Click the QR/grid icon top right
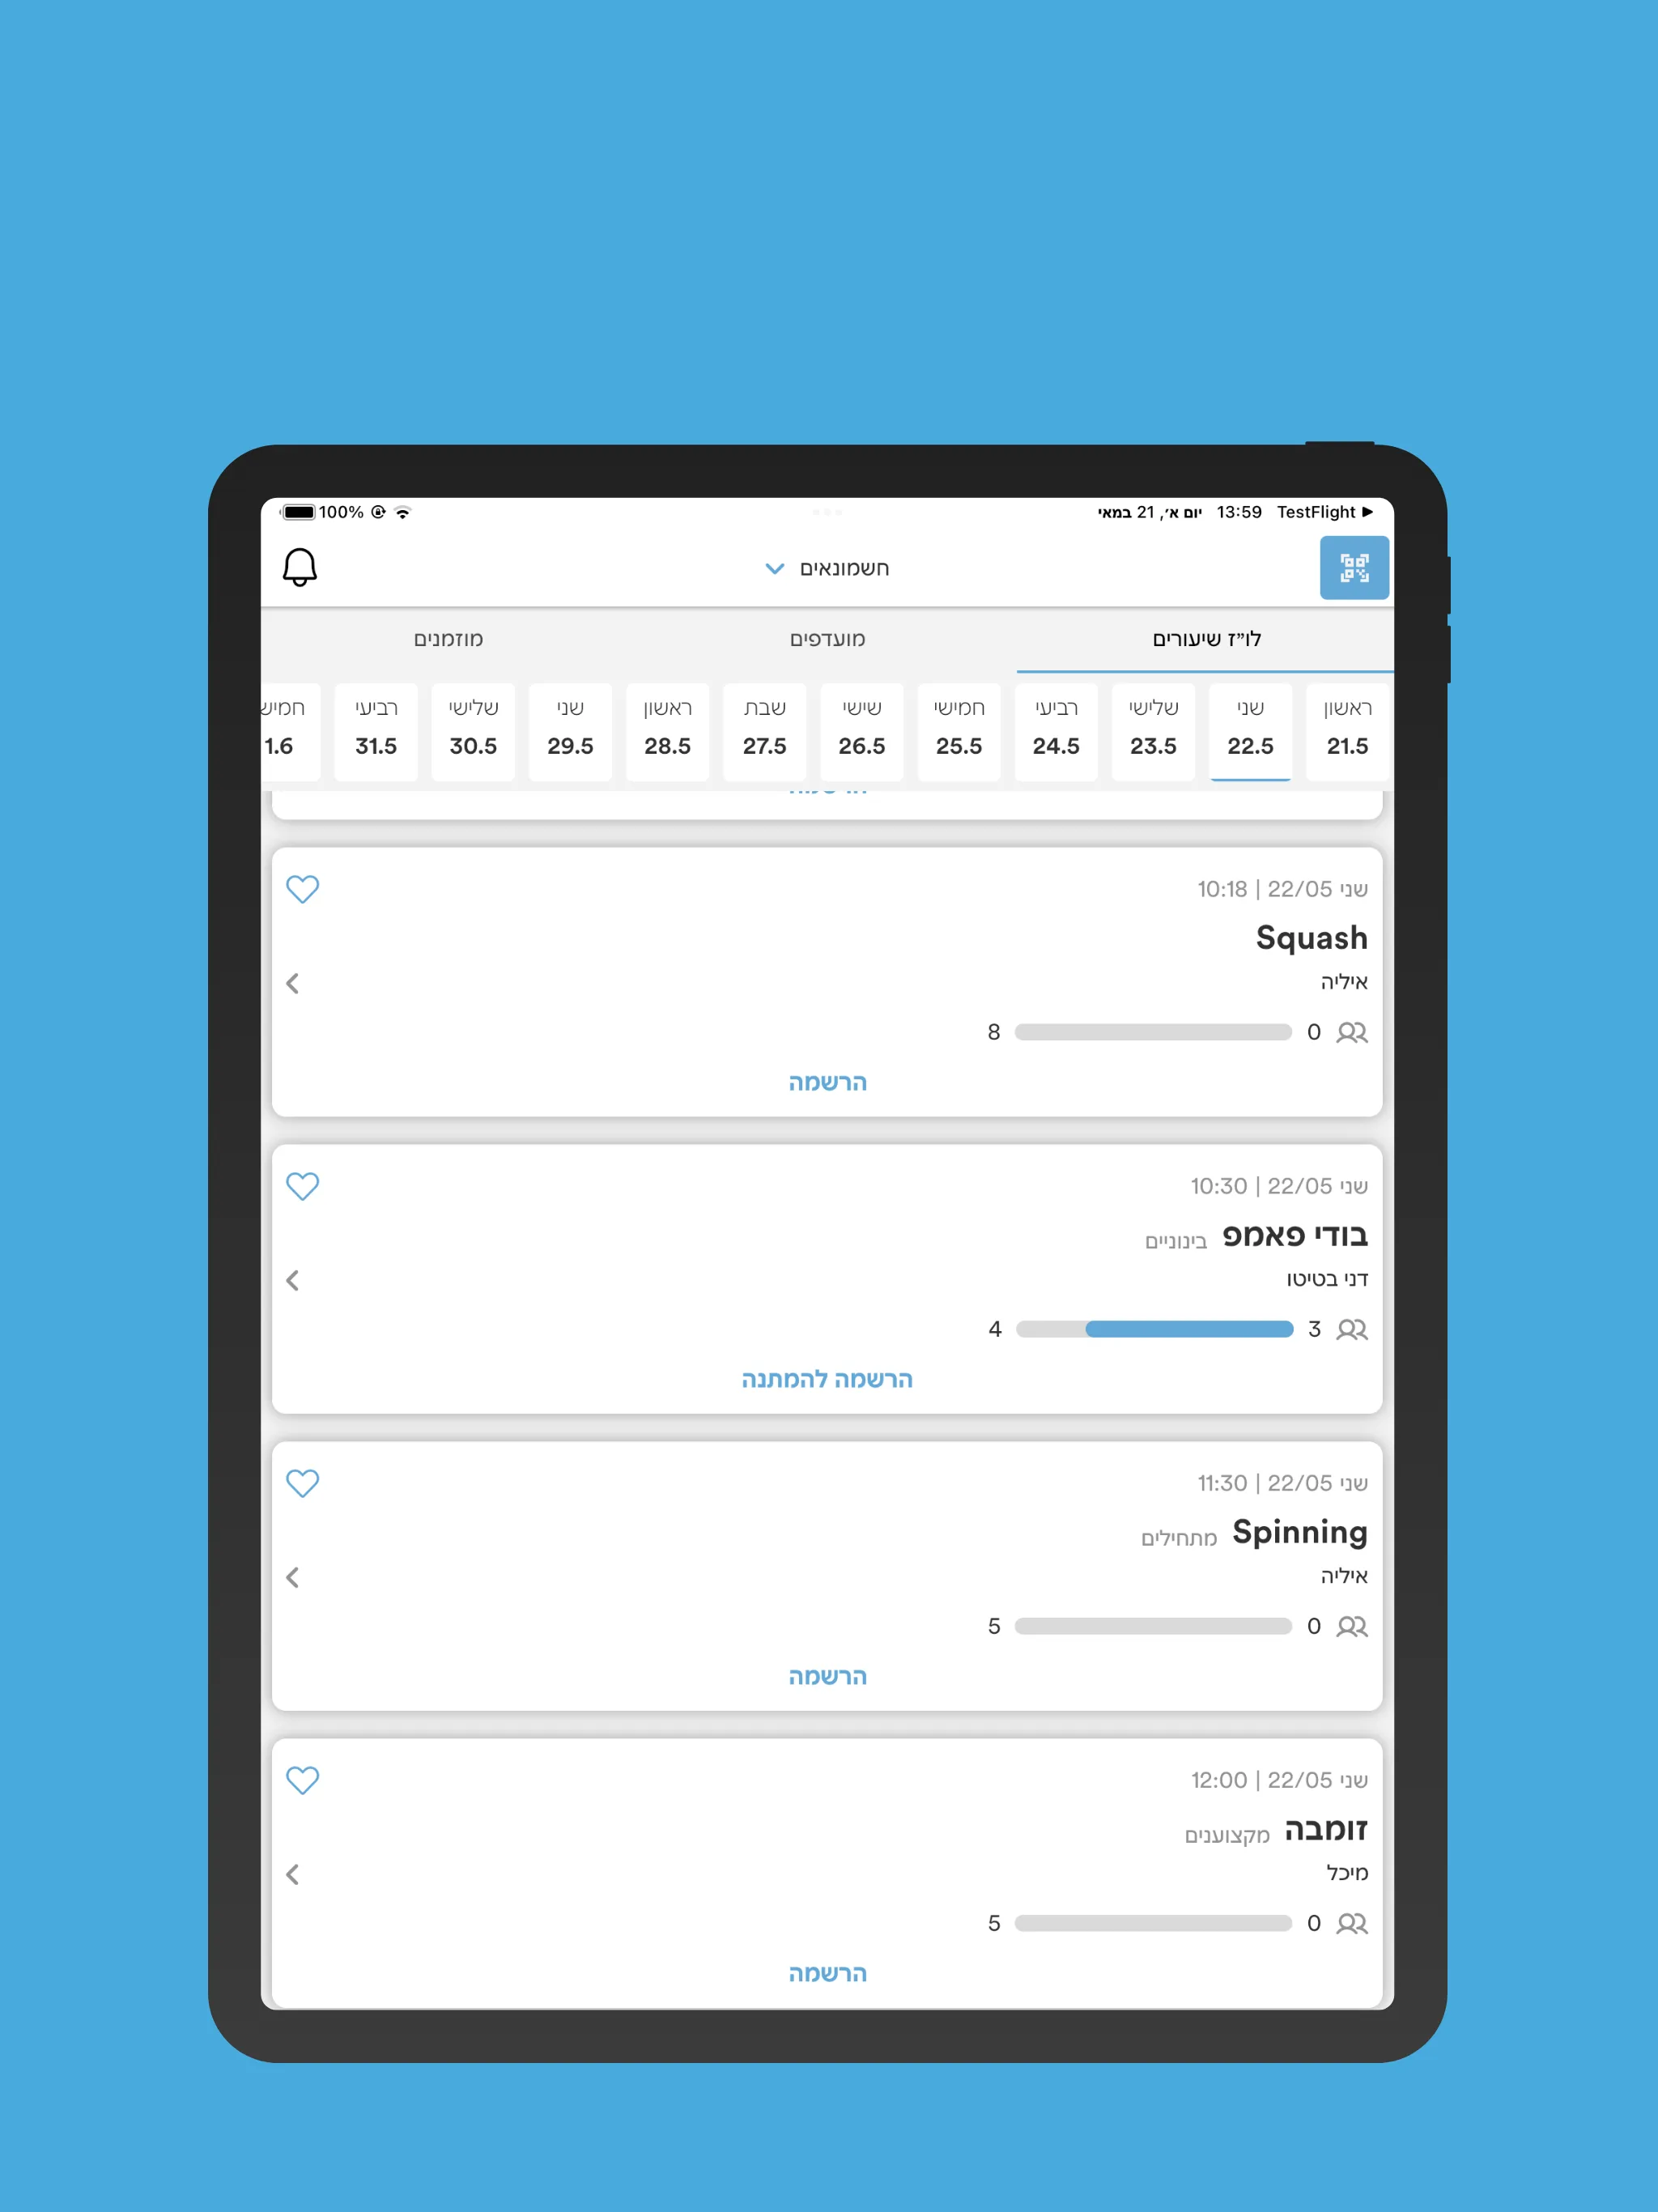This screenshot has height=2212, width=1658. pyautogui.click(x=1357, y=568)
